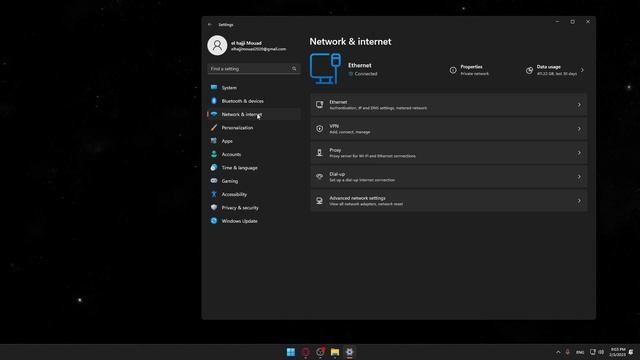This screenshot has height=360, width=640.
Task: Go back using the Settings back arrow
Action: tap(210, 24)
